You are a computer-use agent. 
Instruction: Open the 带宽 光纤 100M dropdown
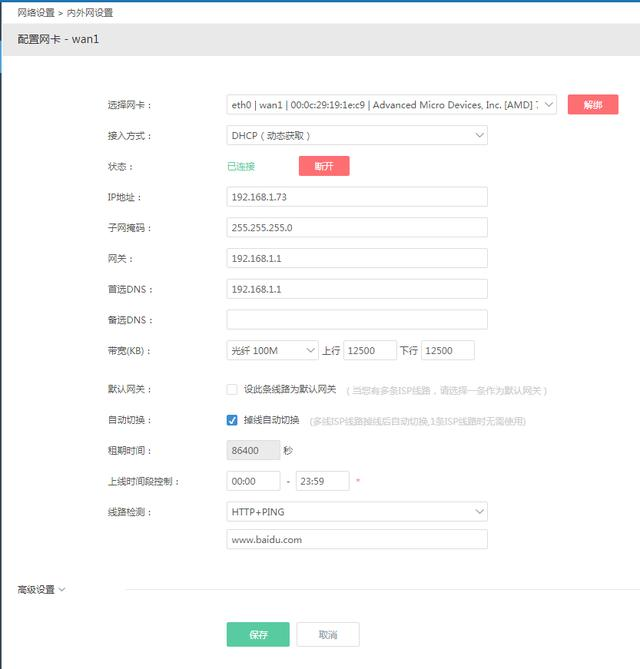coord(272,351)
